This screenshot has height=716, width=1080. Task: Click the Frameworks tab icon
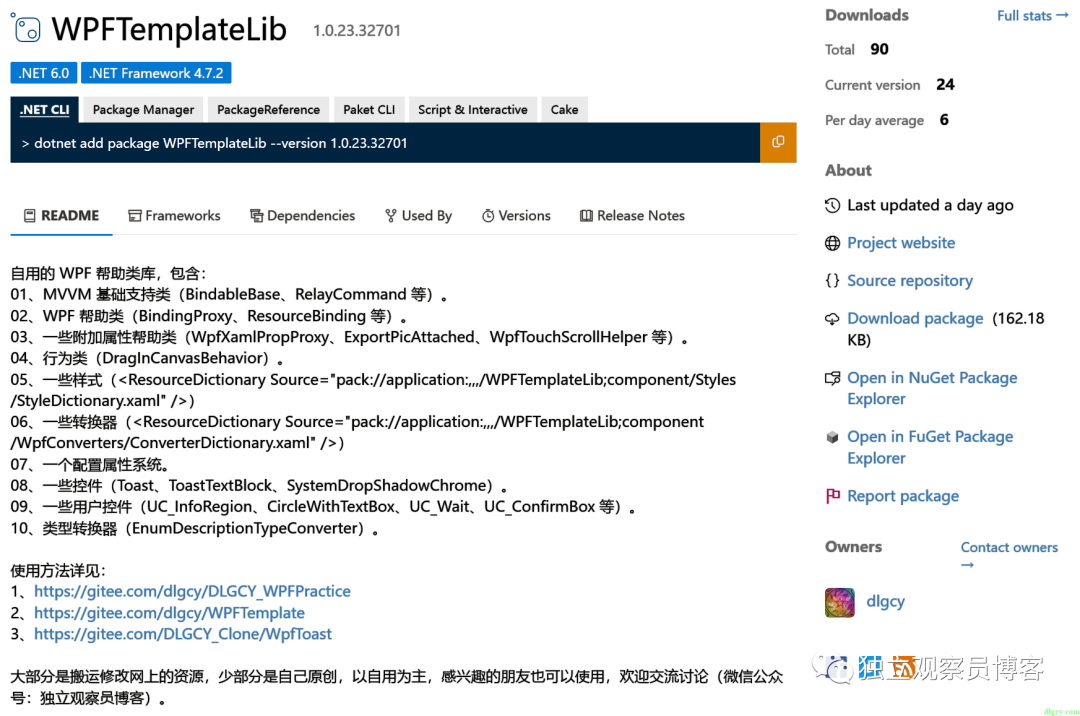click(134, 215)
